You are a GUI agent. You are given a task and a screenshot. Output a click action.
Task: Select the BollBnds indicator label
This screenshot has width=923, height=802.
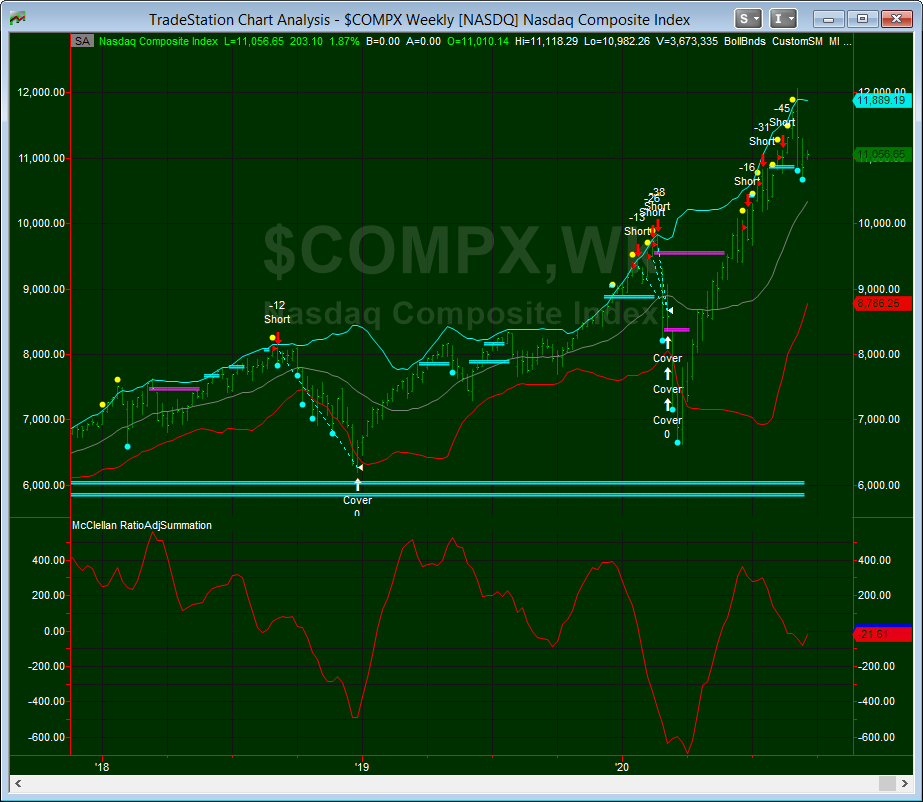click(745, 41)
